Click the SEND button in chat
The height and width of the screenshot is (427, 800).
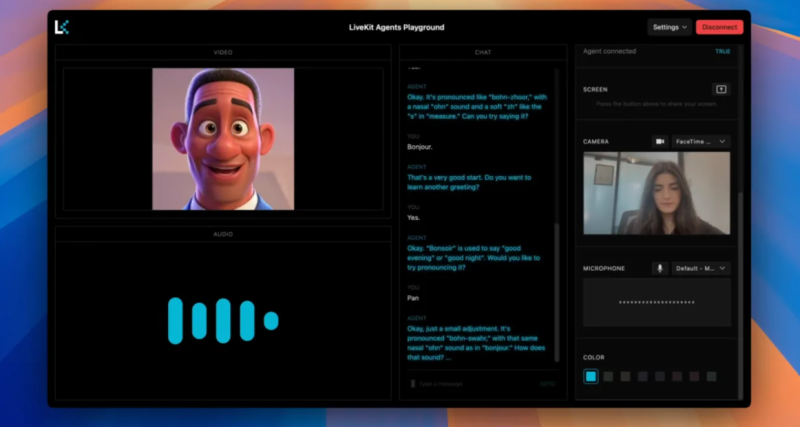[547, 384]
